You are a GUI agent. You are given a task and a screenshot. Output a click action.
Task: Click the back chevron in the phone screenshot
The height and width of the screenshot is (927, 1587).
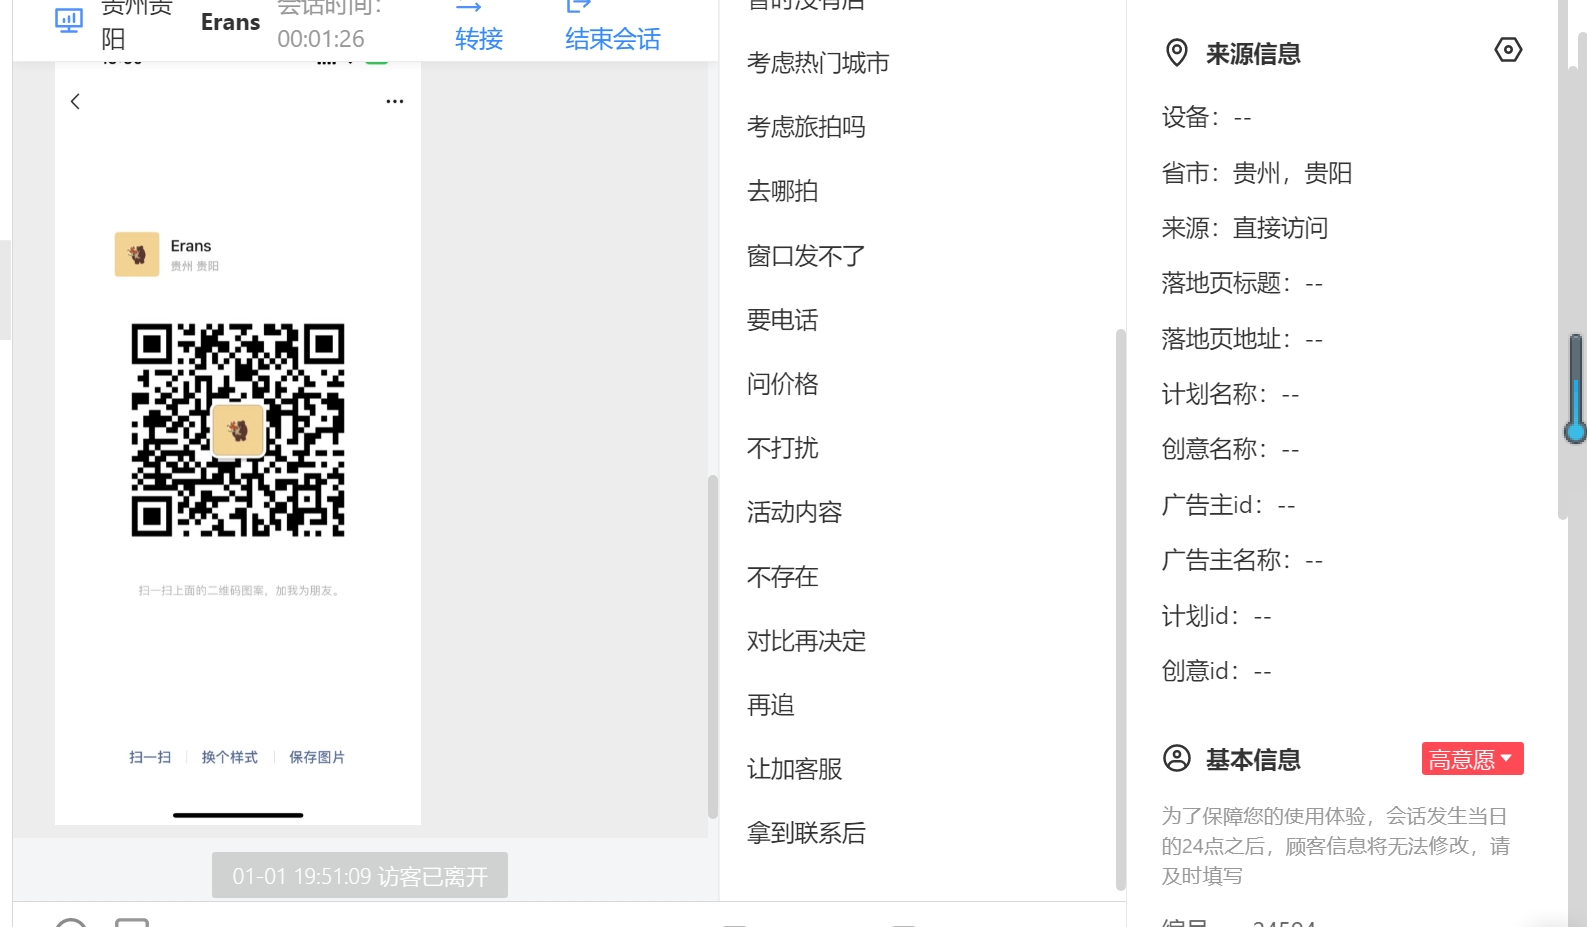[75, 101]
